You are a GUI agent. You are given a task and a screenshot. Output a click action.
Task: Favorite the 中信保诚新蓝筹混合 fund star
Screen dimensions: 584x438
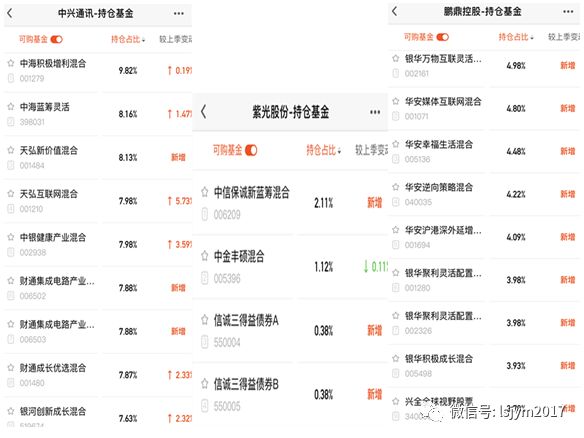(x=204, y=192)
